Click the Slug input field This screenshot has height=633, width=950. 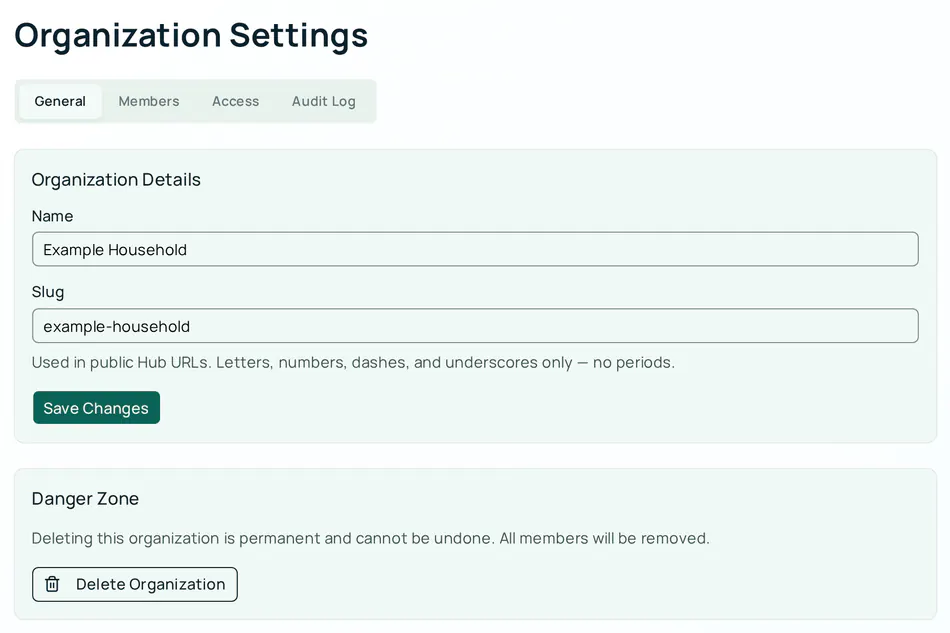tap(475, 326)
